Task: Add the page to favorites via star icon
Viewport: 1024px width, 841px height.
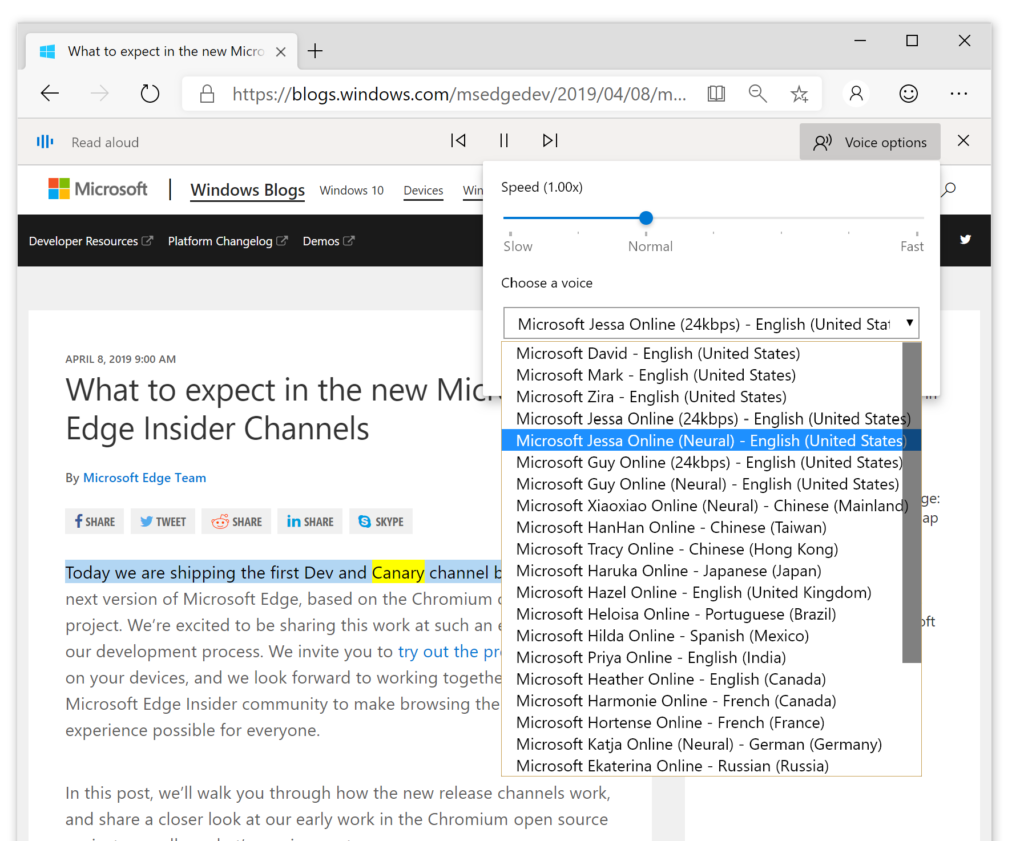Action: [799, 93]
